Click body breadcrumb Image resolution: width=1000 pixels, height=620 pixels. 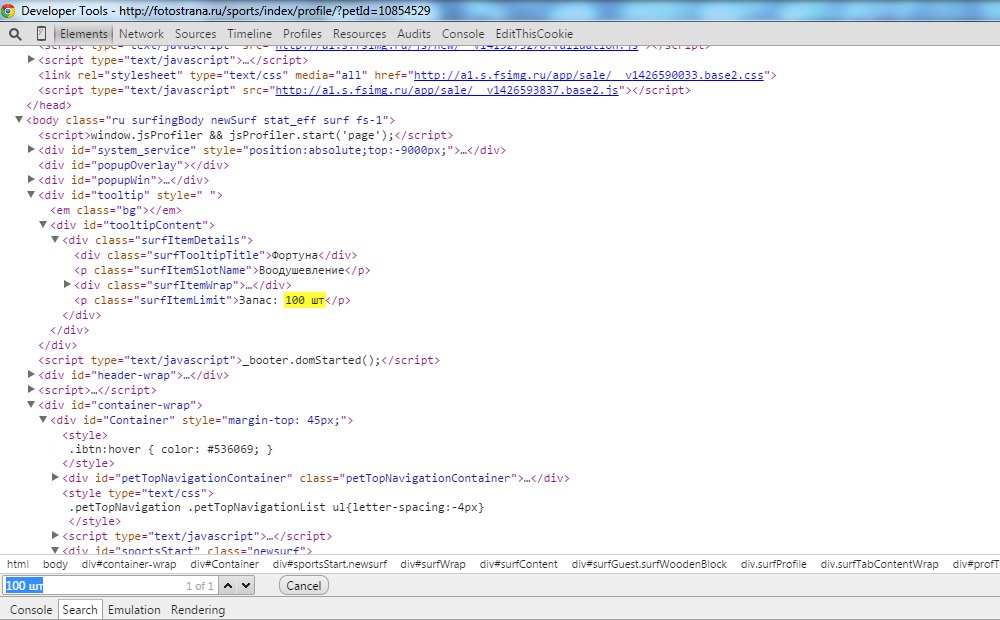click(x=55, y=565)
